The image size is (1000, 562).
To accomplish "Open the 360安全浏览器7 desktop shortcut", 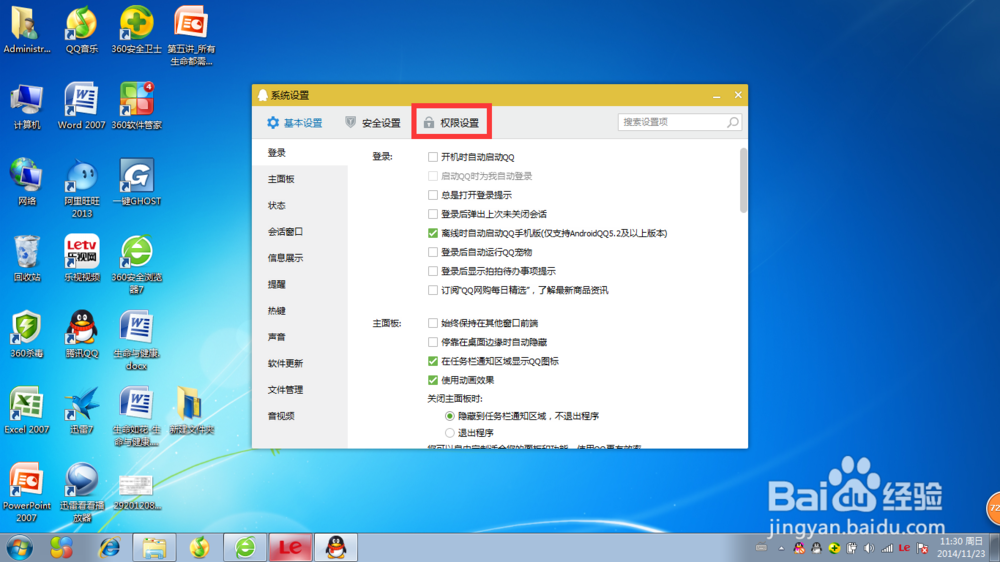I will coord(136,264).
